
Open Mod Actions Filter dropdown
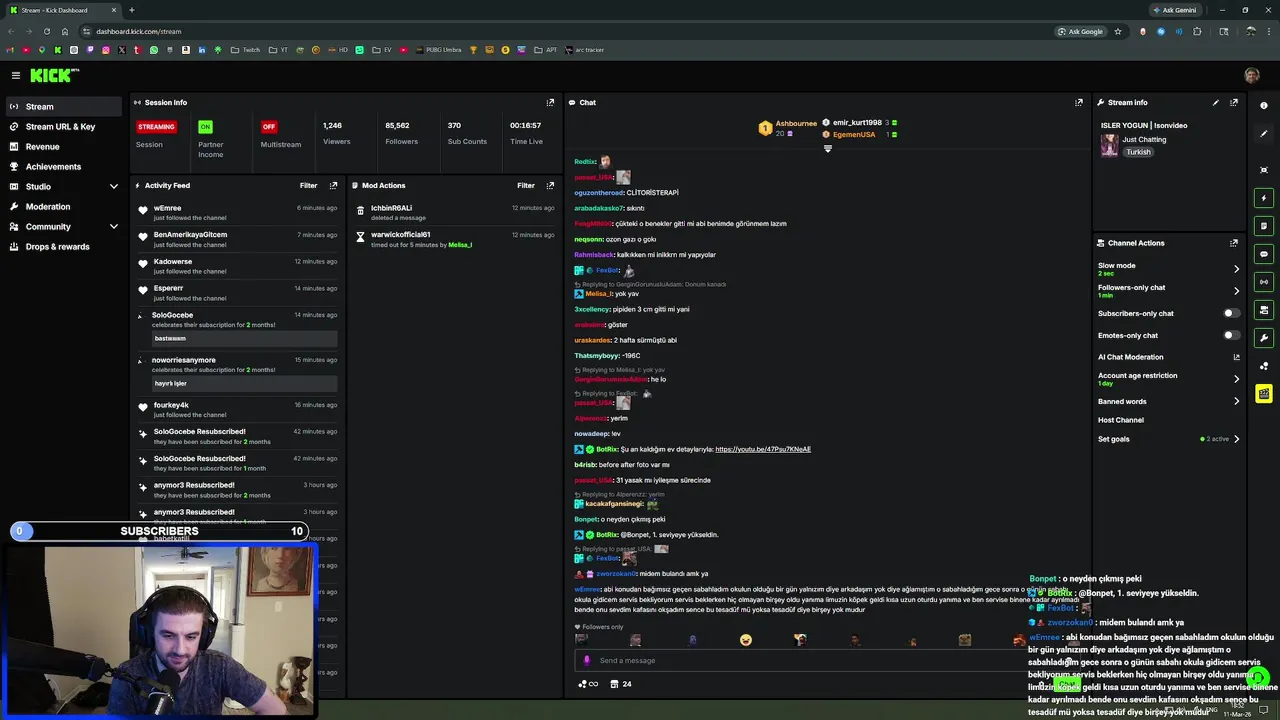click(525, 185)
